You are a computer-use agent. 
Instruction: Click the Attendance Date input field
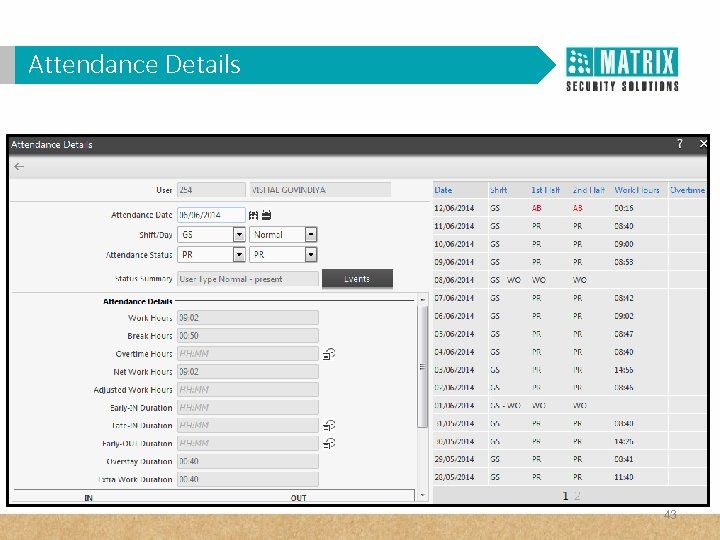tap(211, 215)
